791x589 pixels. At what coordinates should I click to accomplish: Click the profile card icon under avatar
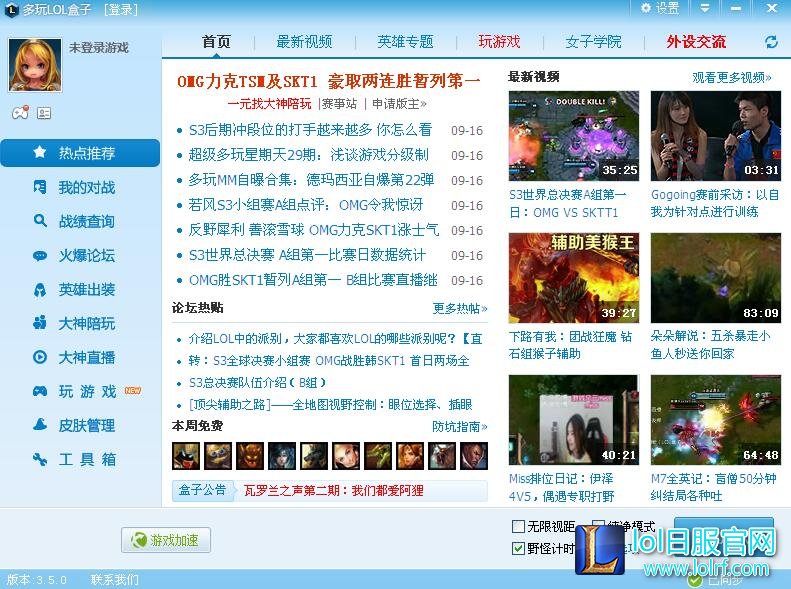coord(44,113)
